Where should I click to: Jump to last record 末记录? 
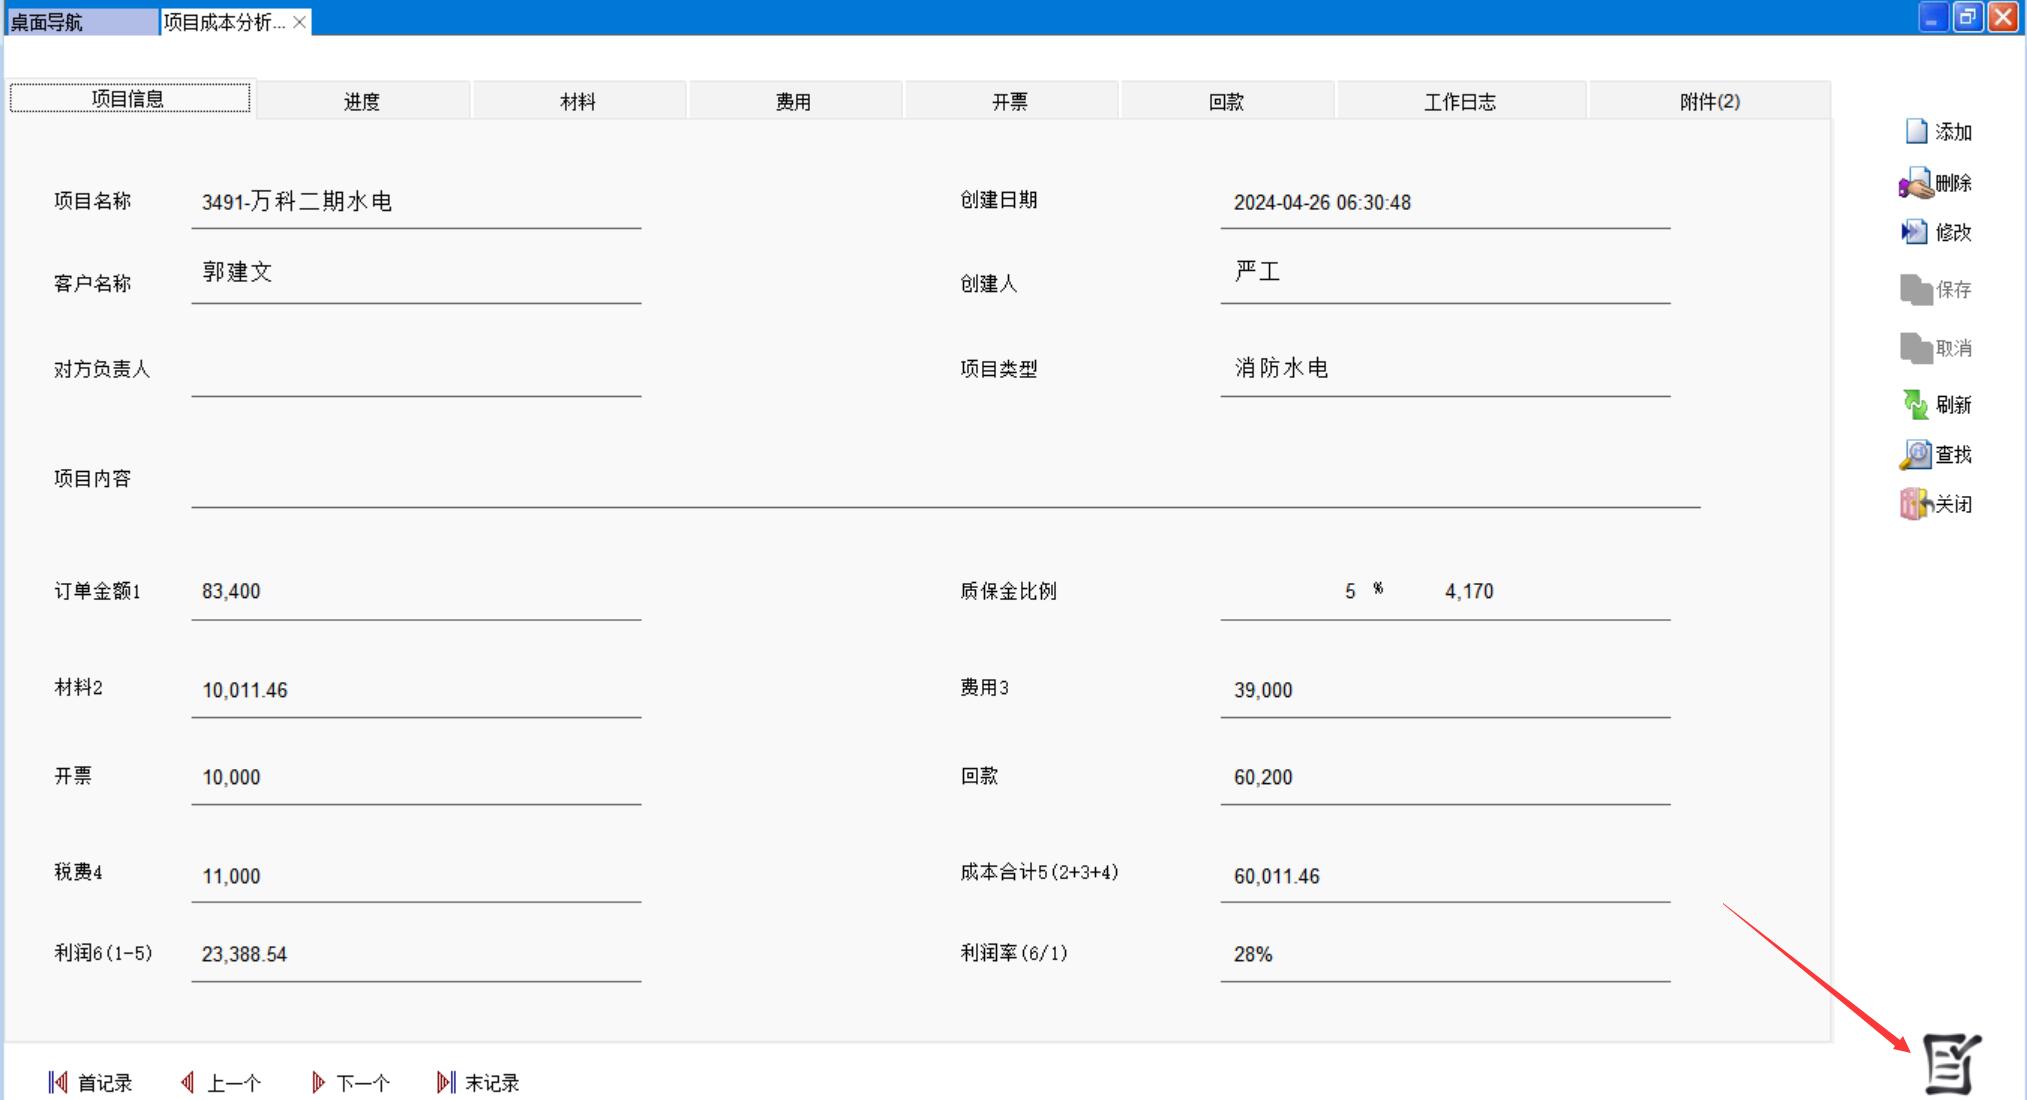tap(478, 1083)
